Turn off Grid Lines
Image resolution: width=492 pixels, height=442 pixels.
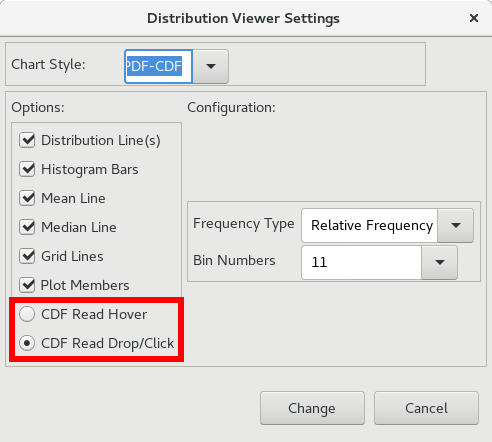(27, 256)
